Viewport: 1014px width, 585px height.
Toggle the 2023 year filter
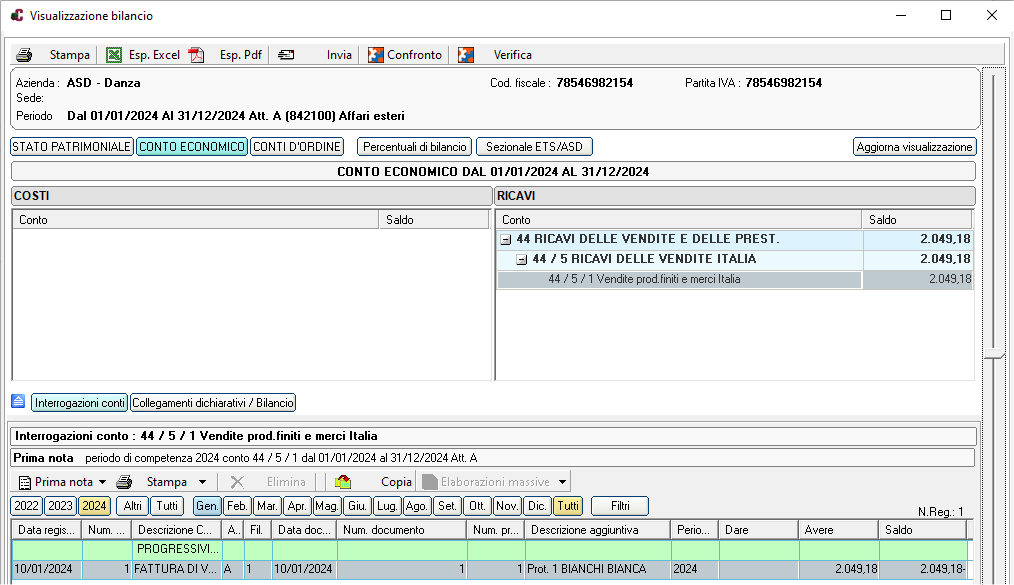[x=61, y=506]
